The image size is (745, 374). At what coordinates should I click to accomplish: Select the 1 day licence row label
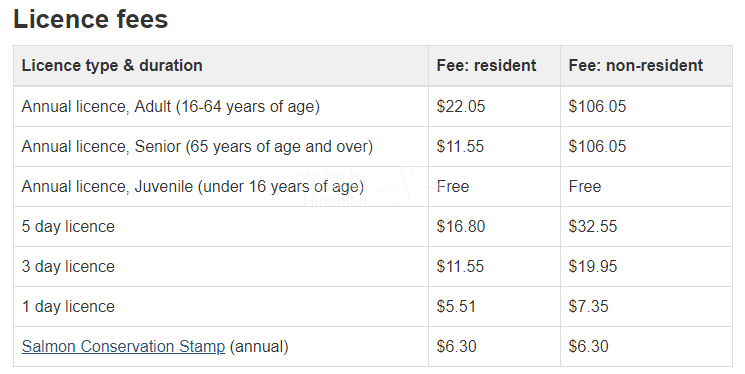[x=68, y=307]
